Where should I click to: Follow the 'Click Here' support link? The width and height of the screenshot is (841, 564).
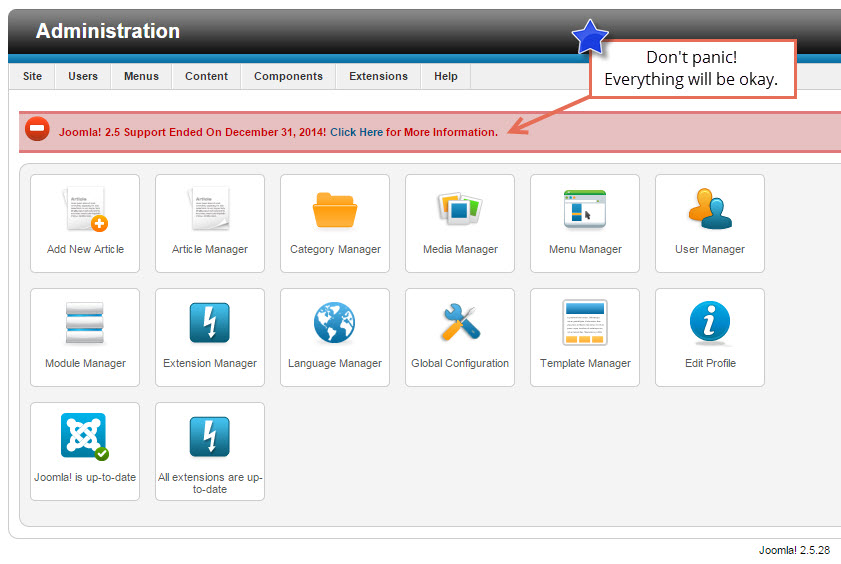(356, 132)
